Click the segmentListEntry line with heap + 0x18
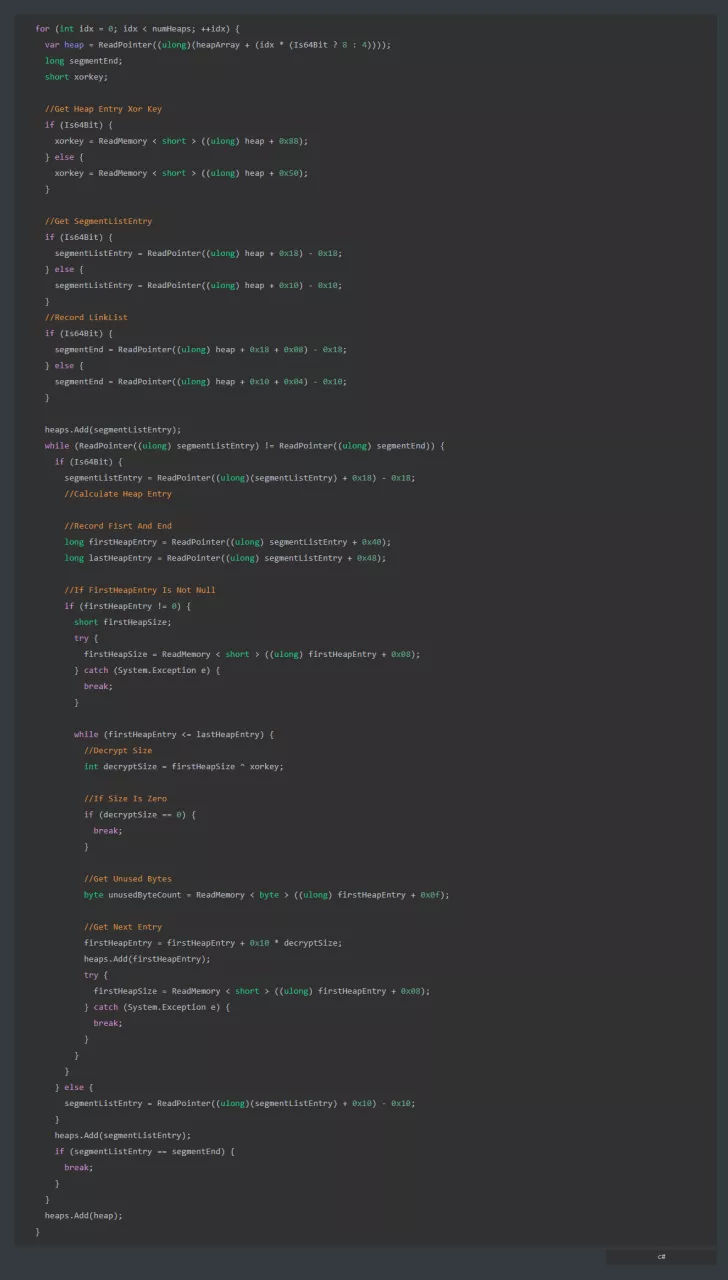 198,253
